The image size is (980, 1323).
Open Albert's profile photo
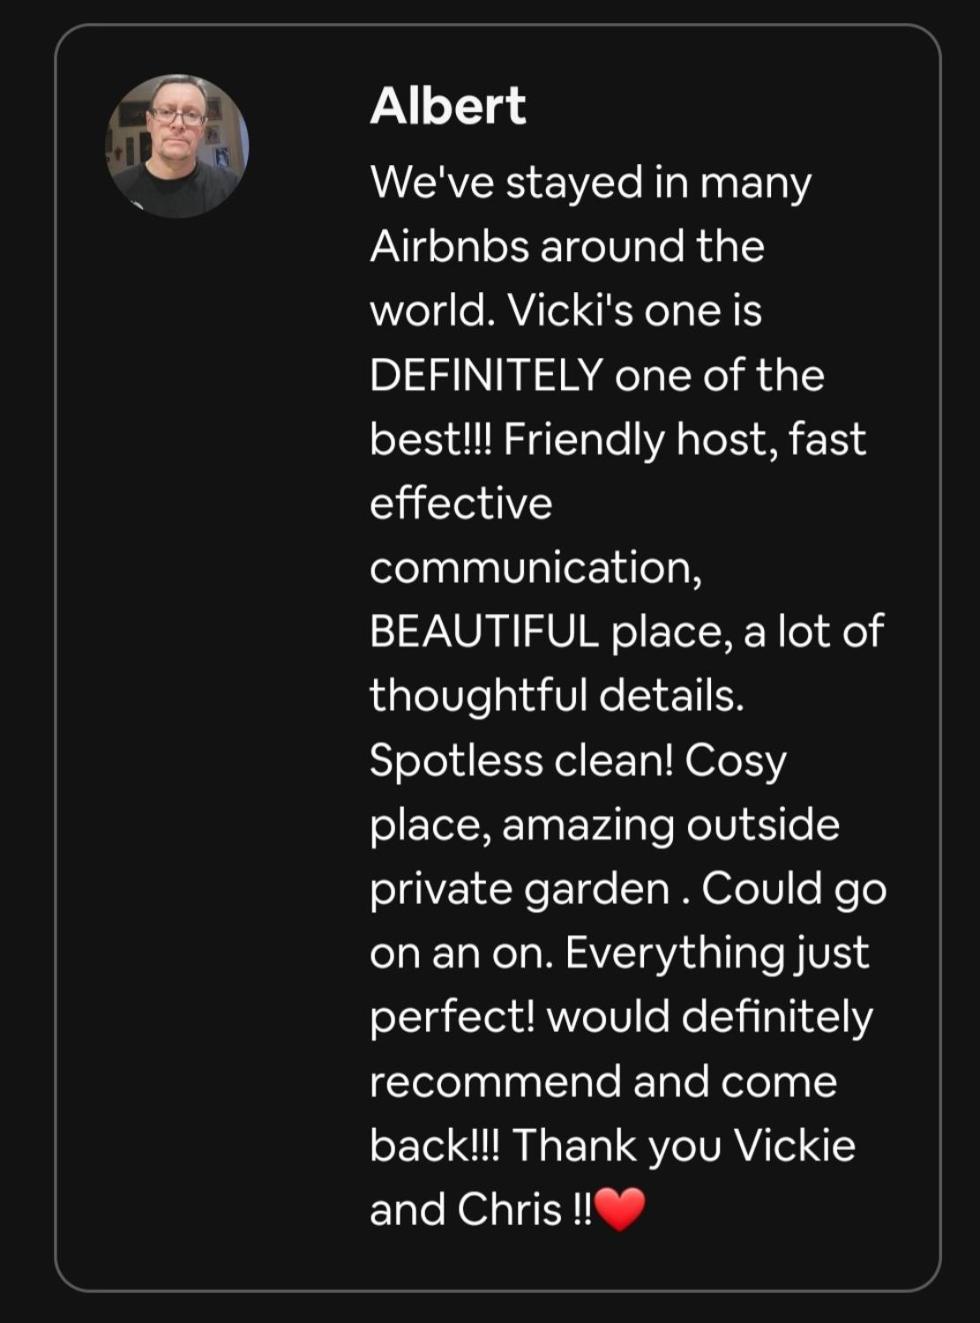[177, 146]
